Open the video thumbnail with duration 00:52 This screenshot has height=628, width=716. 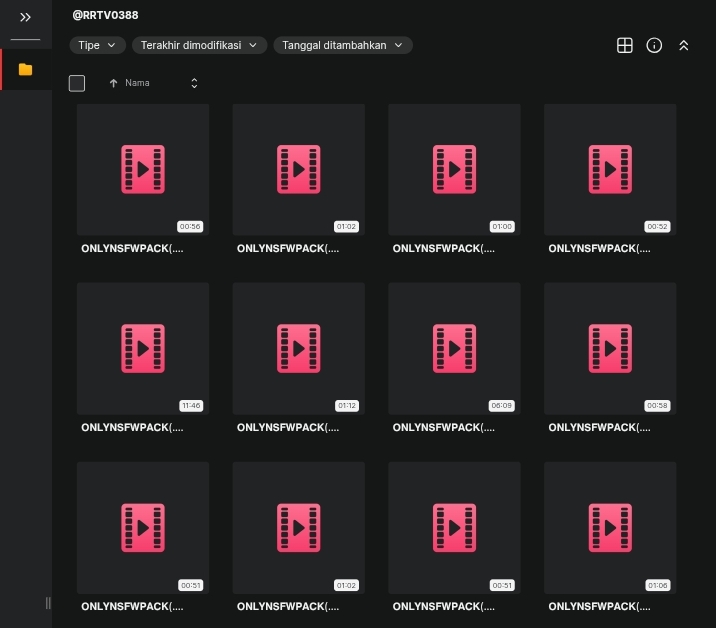click(610, 169)
